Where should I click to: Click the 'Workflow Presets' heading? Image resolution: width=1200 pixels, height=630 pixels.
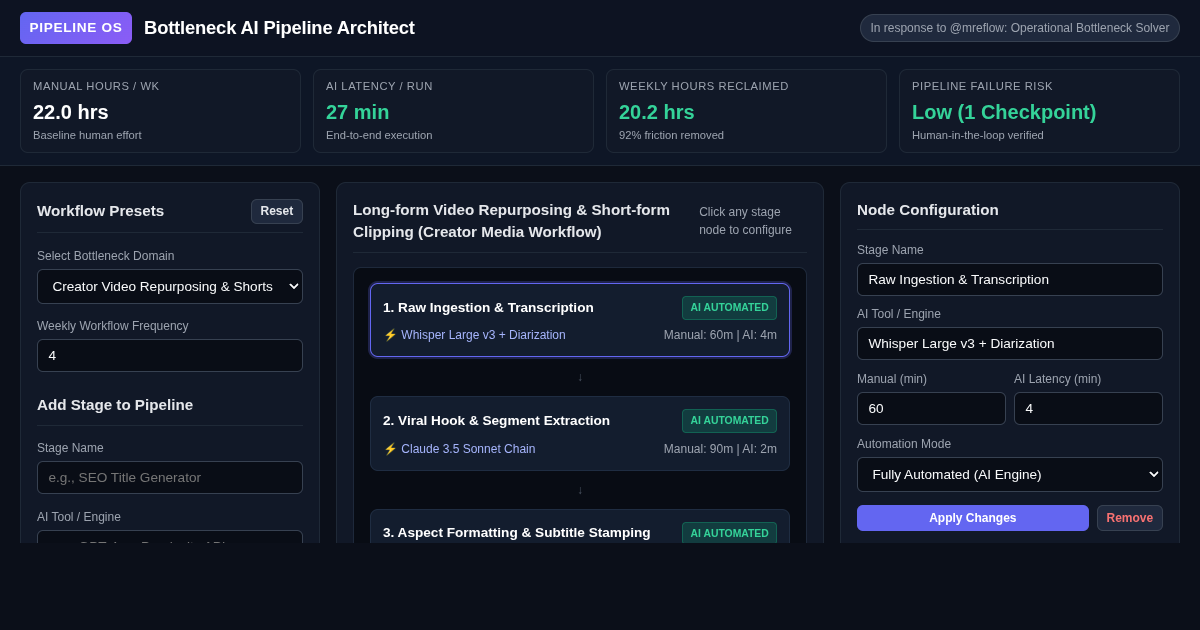pos(100,211)
